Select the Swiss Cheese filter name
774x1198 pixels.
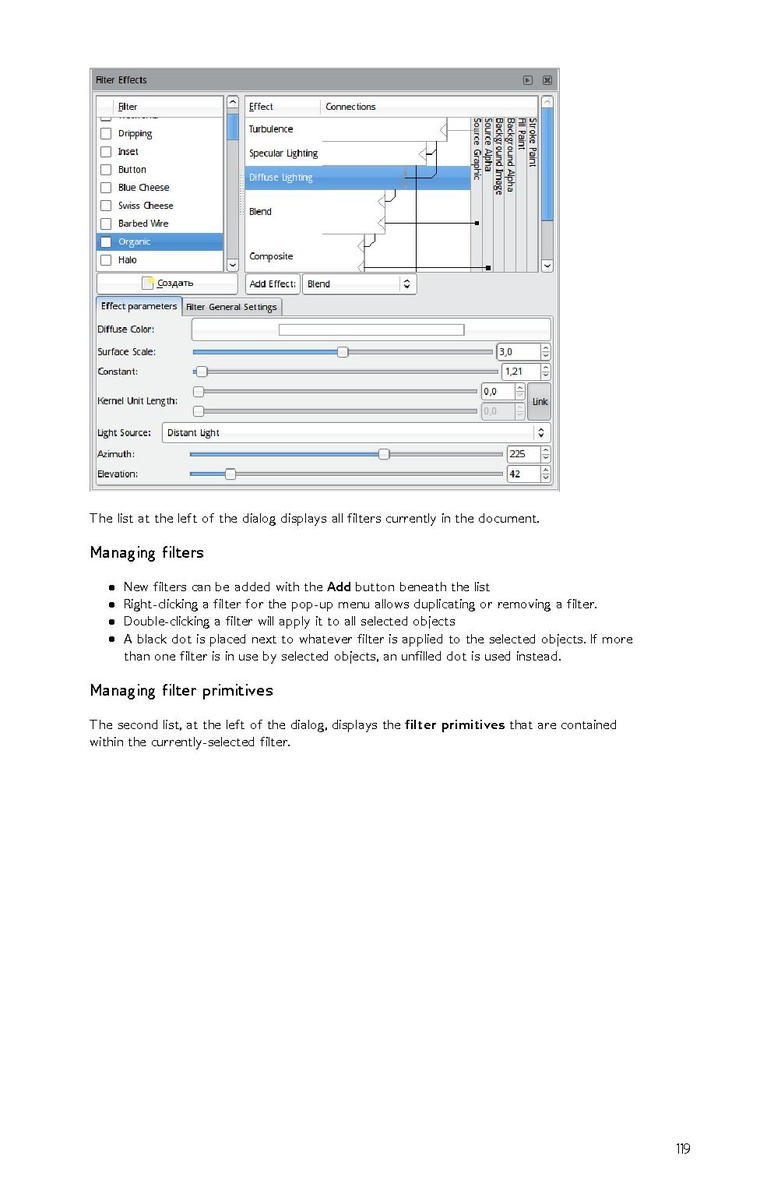coord(145,206)
